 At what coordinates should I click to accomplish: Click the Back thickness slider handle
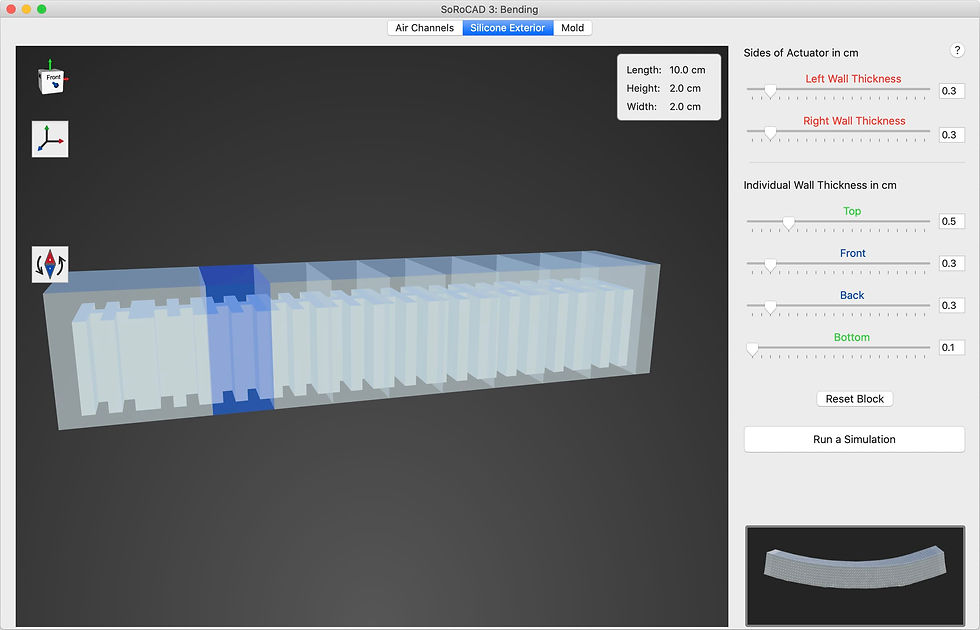click(x=771, y=307)
